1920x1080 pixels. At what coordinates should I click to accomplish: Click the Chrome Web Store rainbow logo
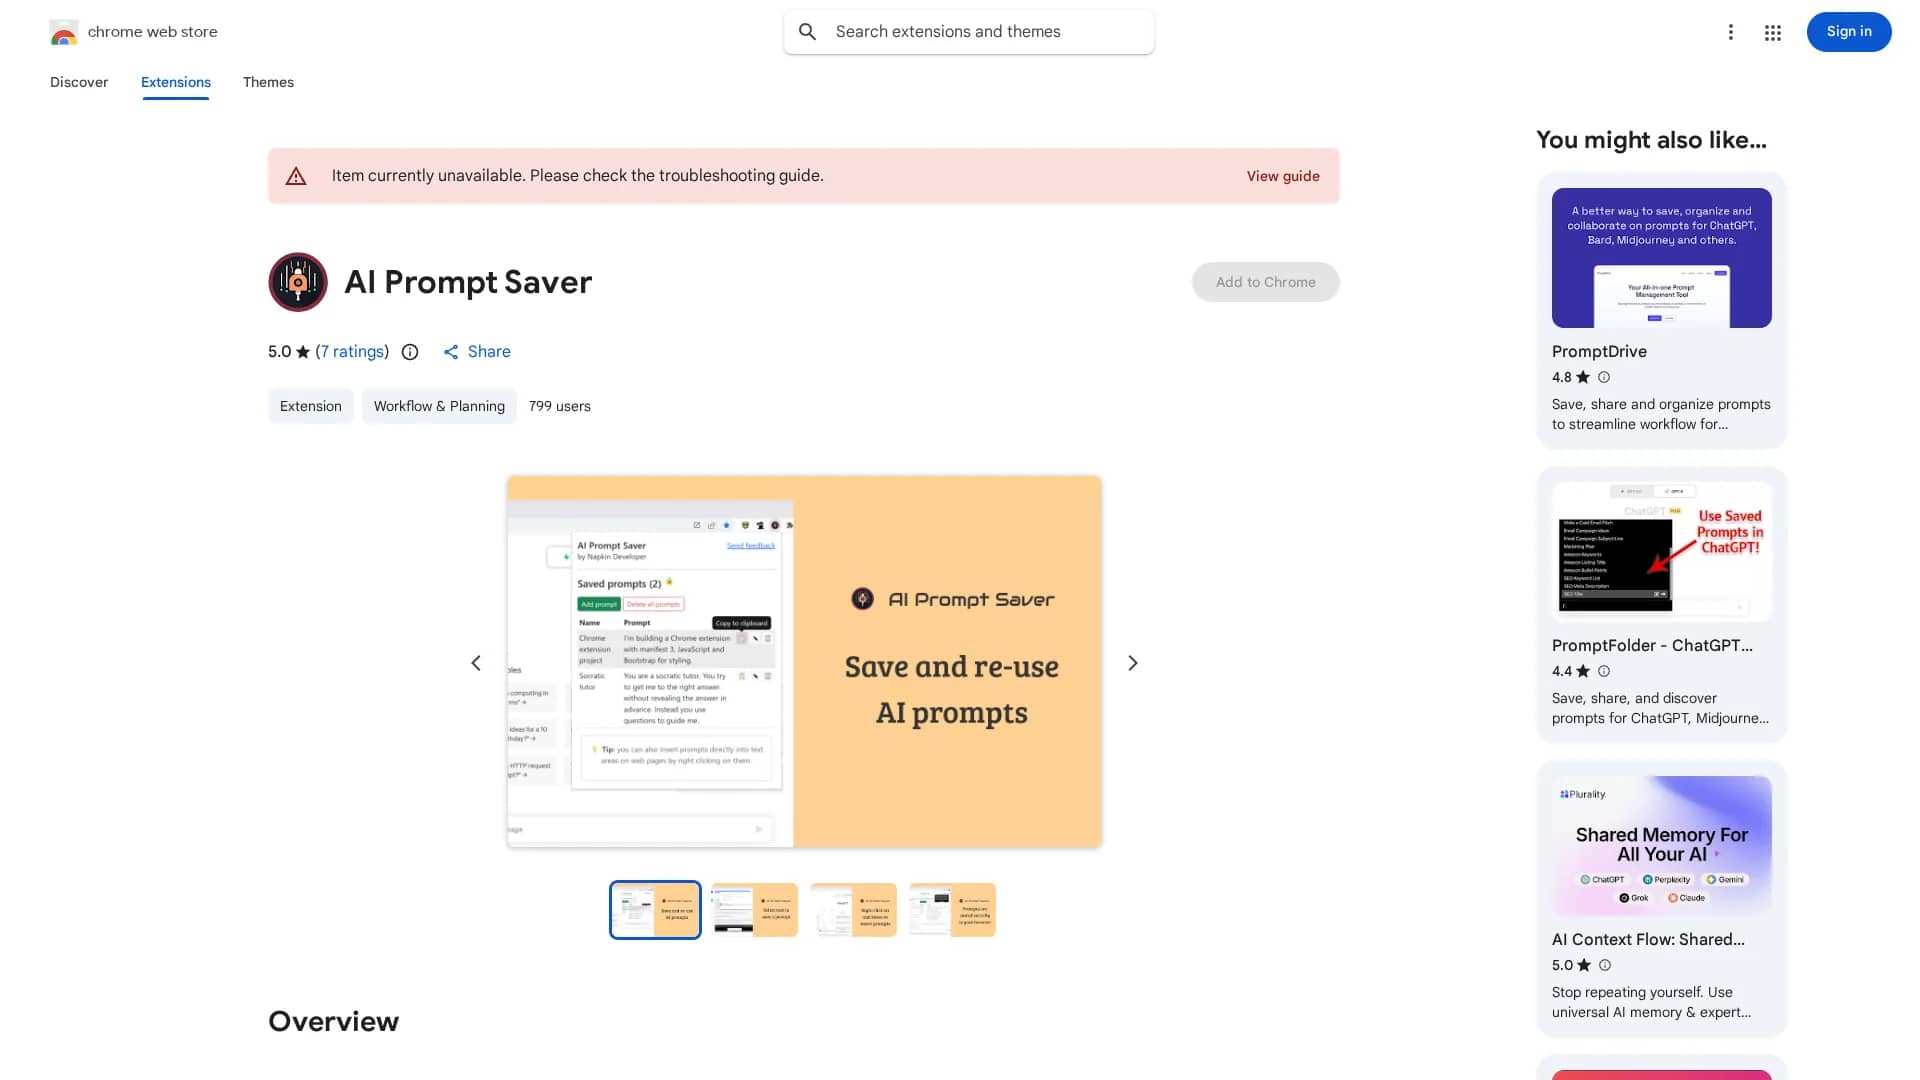(x=64, y=32)
